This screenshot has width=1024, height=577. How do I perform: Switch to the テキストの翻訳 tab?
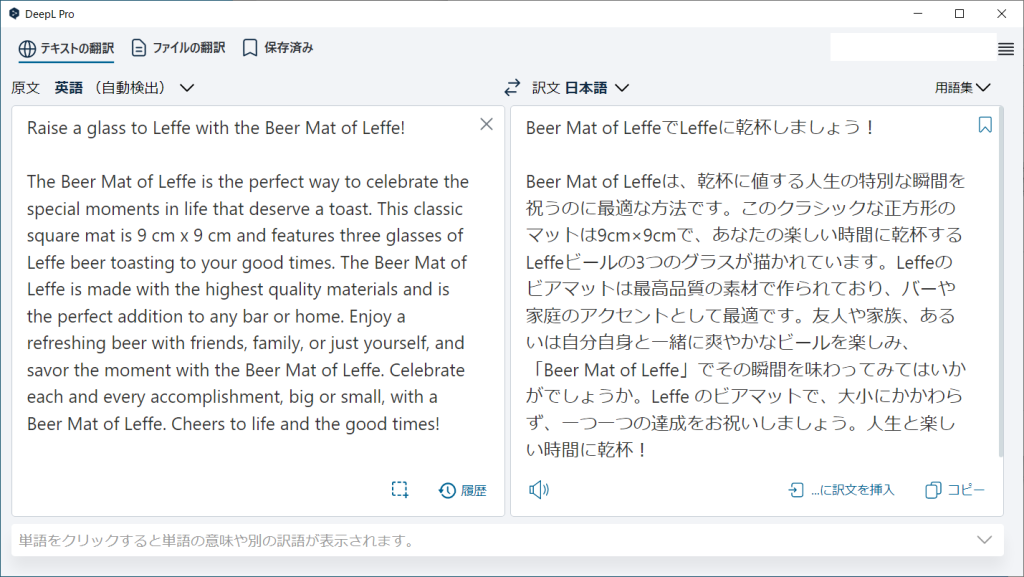tap(66, 48)
